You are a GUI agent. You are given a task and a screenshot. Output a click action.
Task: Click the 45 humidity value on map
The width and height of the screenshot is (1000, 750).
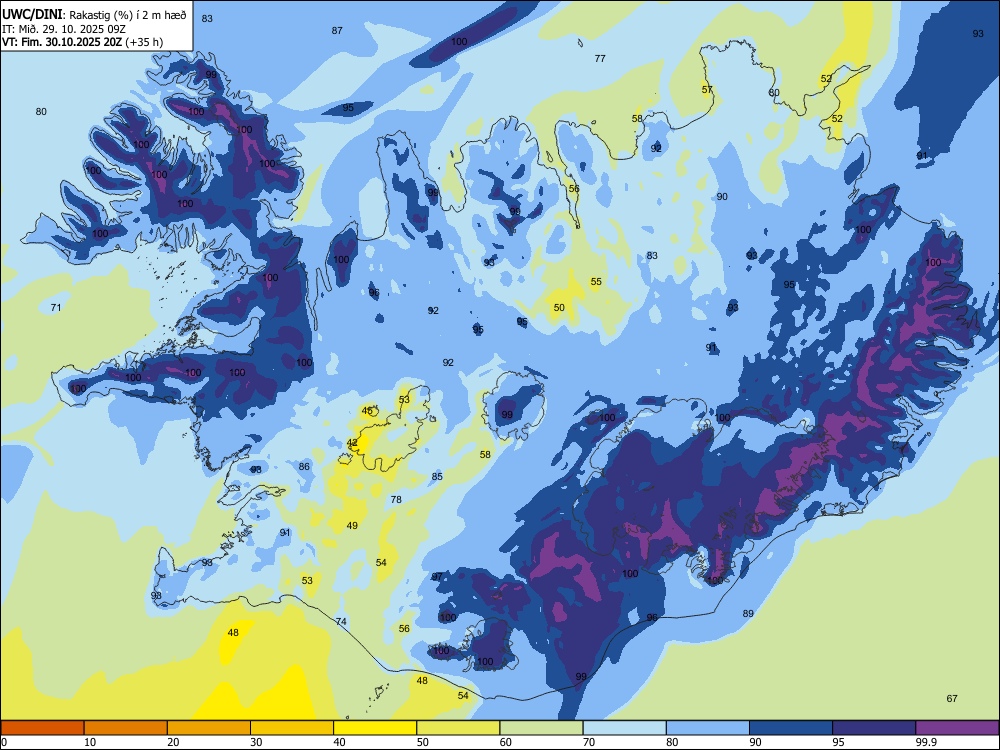click(x=367, y=411)
